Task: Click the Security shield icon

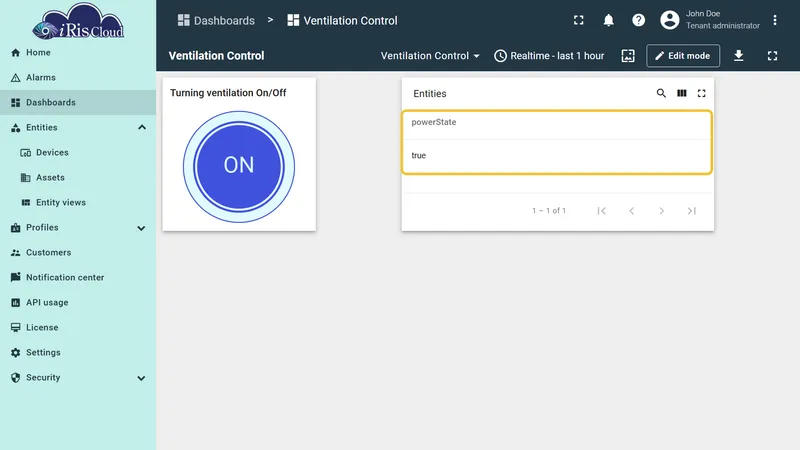Action: (x=15, y=378)
